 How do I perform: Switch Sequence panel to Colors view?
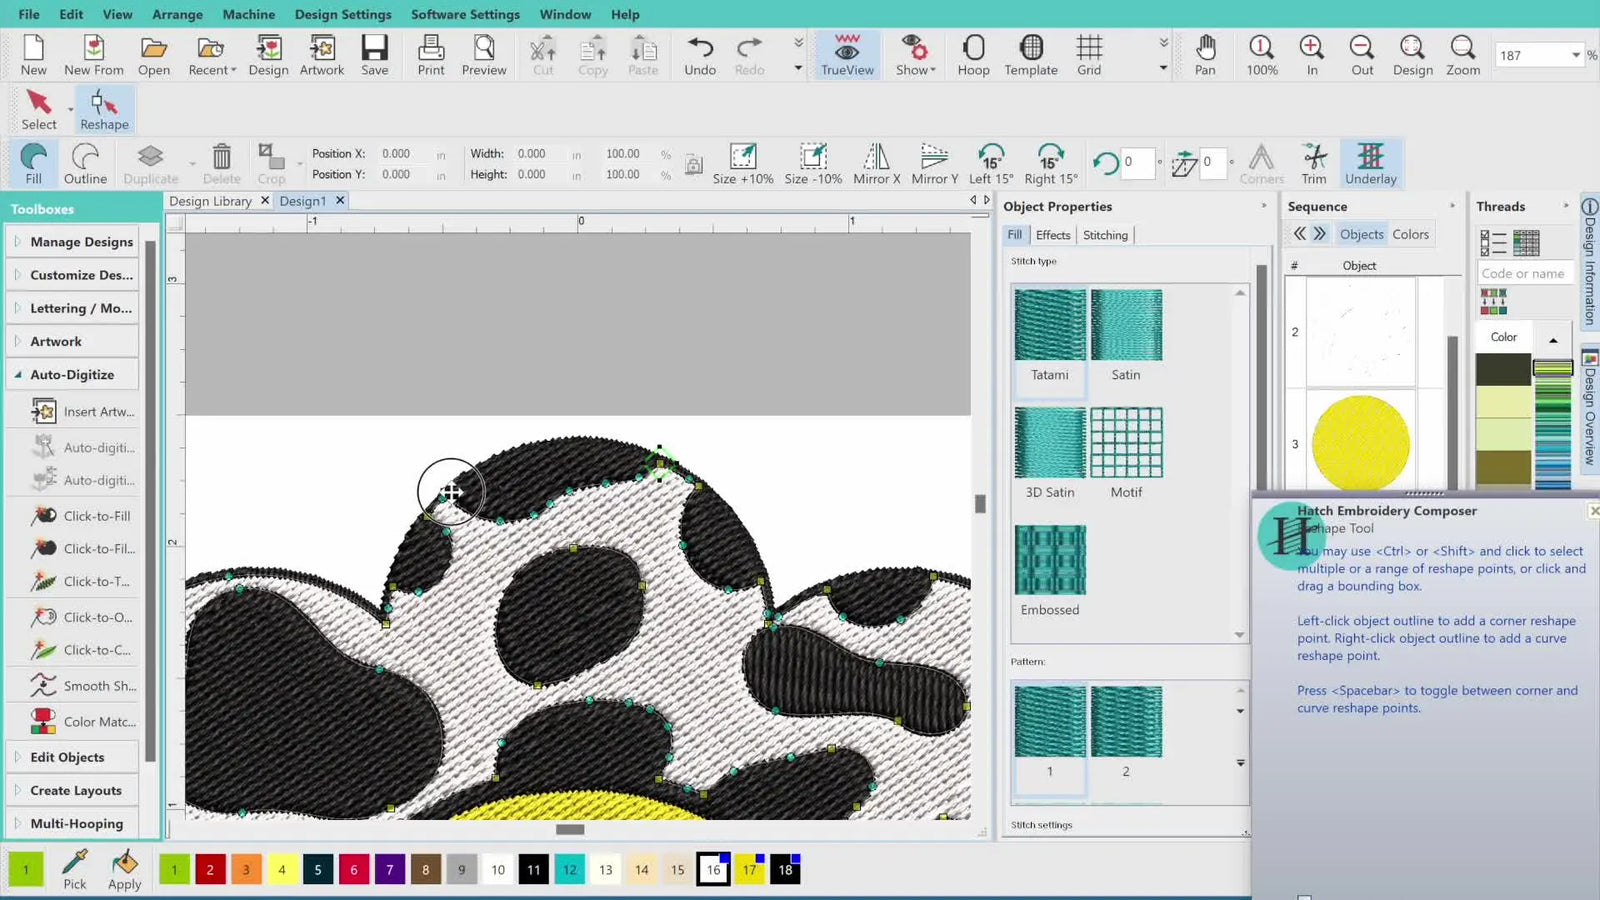coord(1410,234)
